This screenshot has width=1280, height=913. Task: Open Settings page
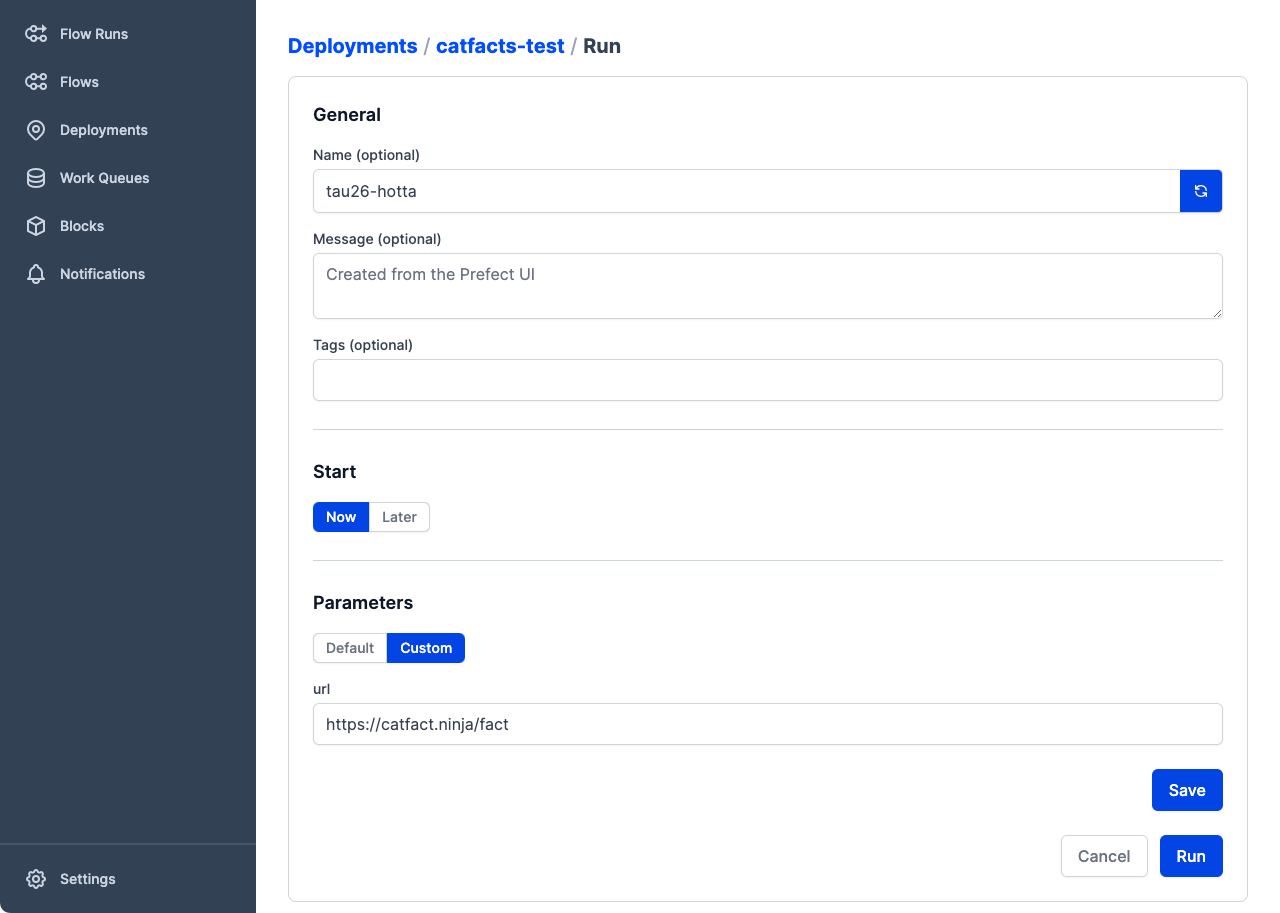pyautogui.click(x=88, y=879)
